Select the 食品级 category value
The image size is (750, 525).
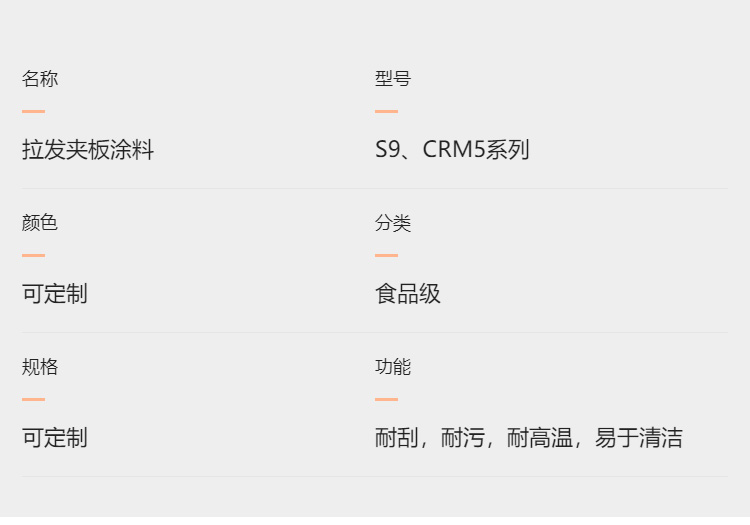(408, 294)
